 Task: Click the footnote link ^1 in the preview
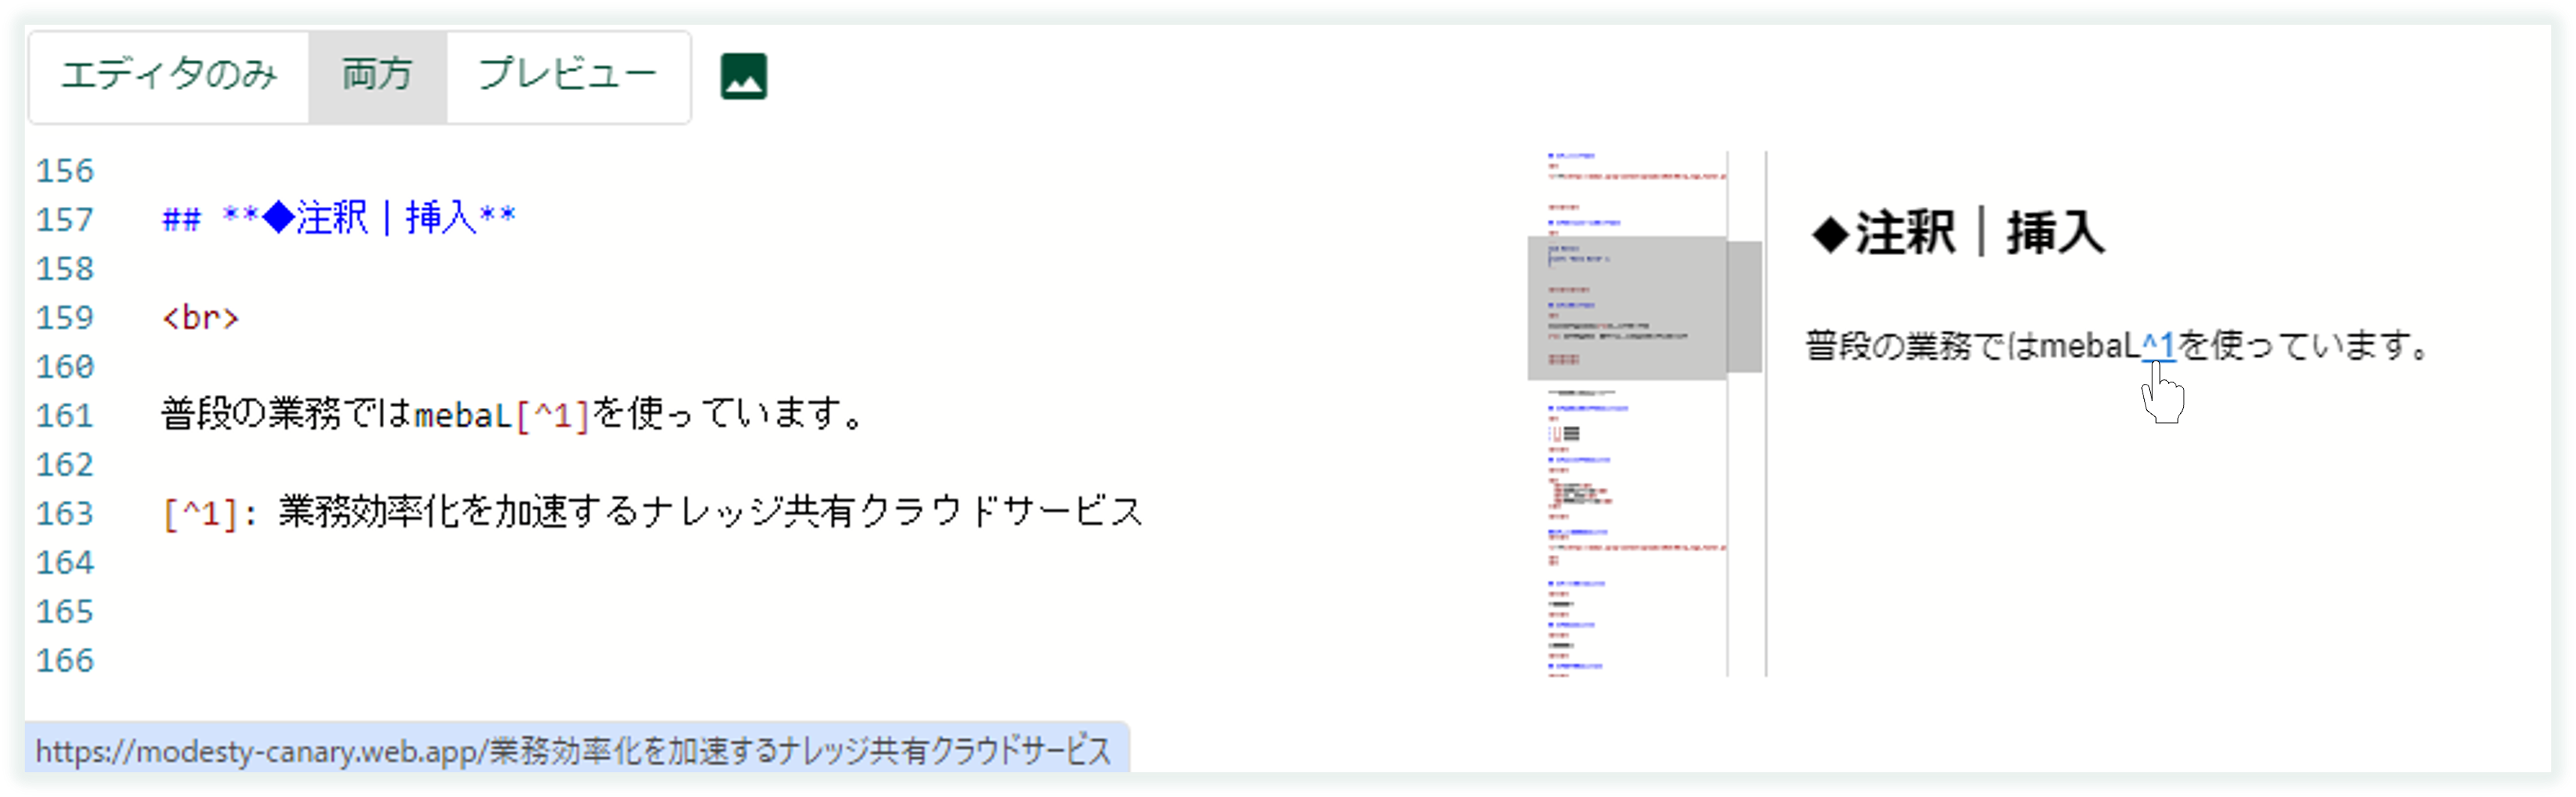click(x=2158, y=345)
